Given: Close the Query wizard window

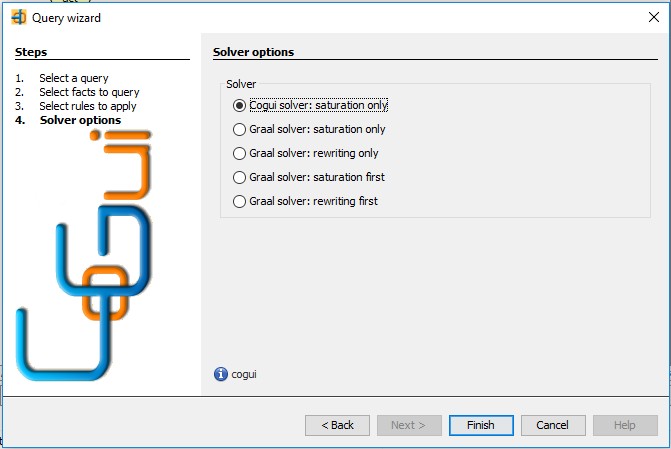Looking at the screenshot, I should click(x=653, y=17).
